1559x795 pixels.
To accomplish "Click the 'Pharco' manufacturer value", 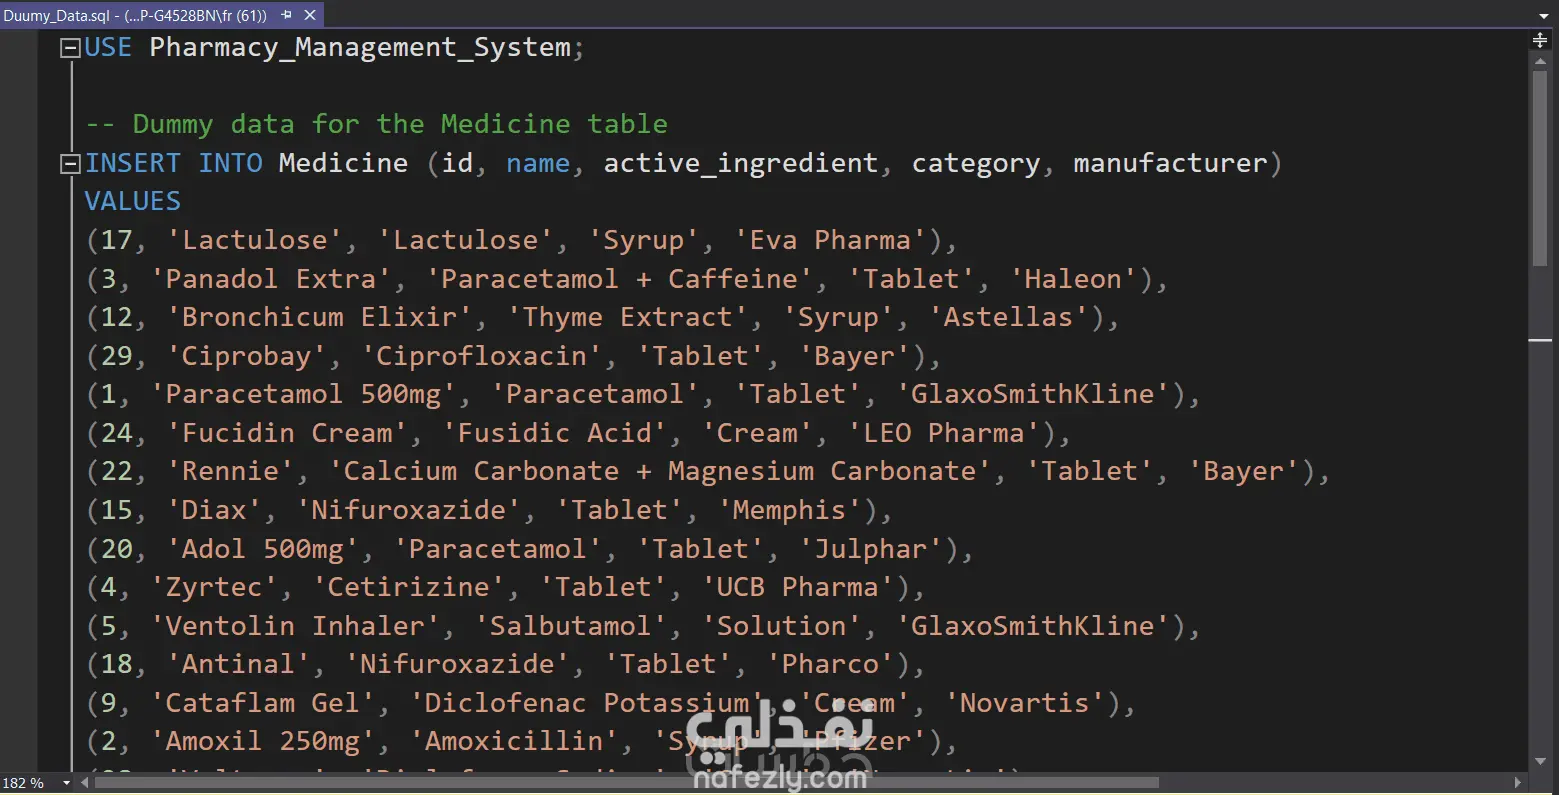I will (829, 664).
